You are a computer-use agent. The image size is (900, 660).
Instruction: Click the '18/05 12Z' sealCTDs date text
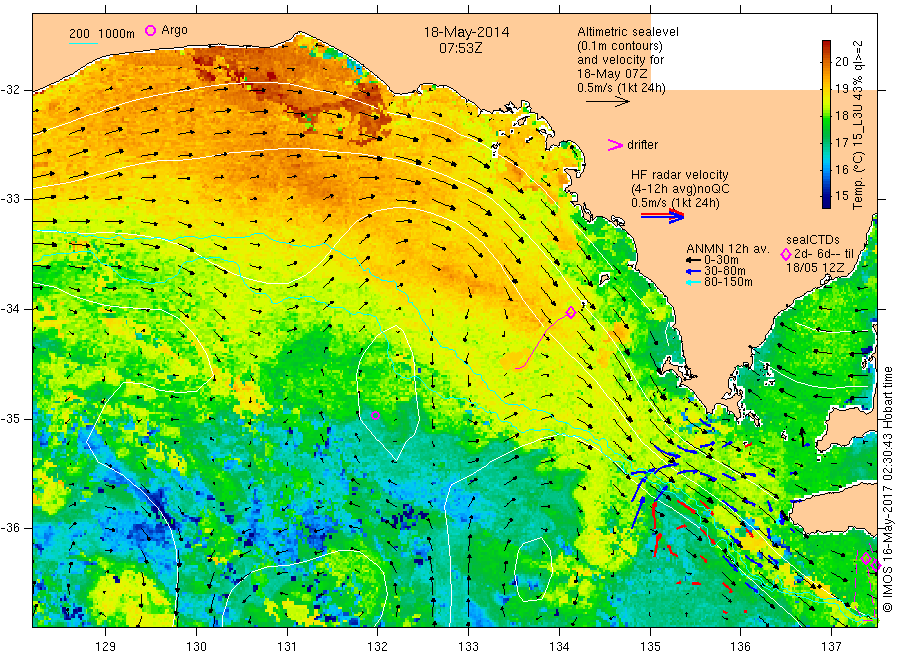click(815, 268)
